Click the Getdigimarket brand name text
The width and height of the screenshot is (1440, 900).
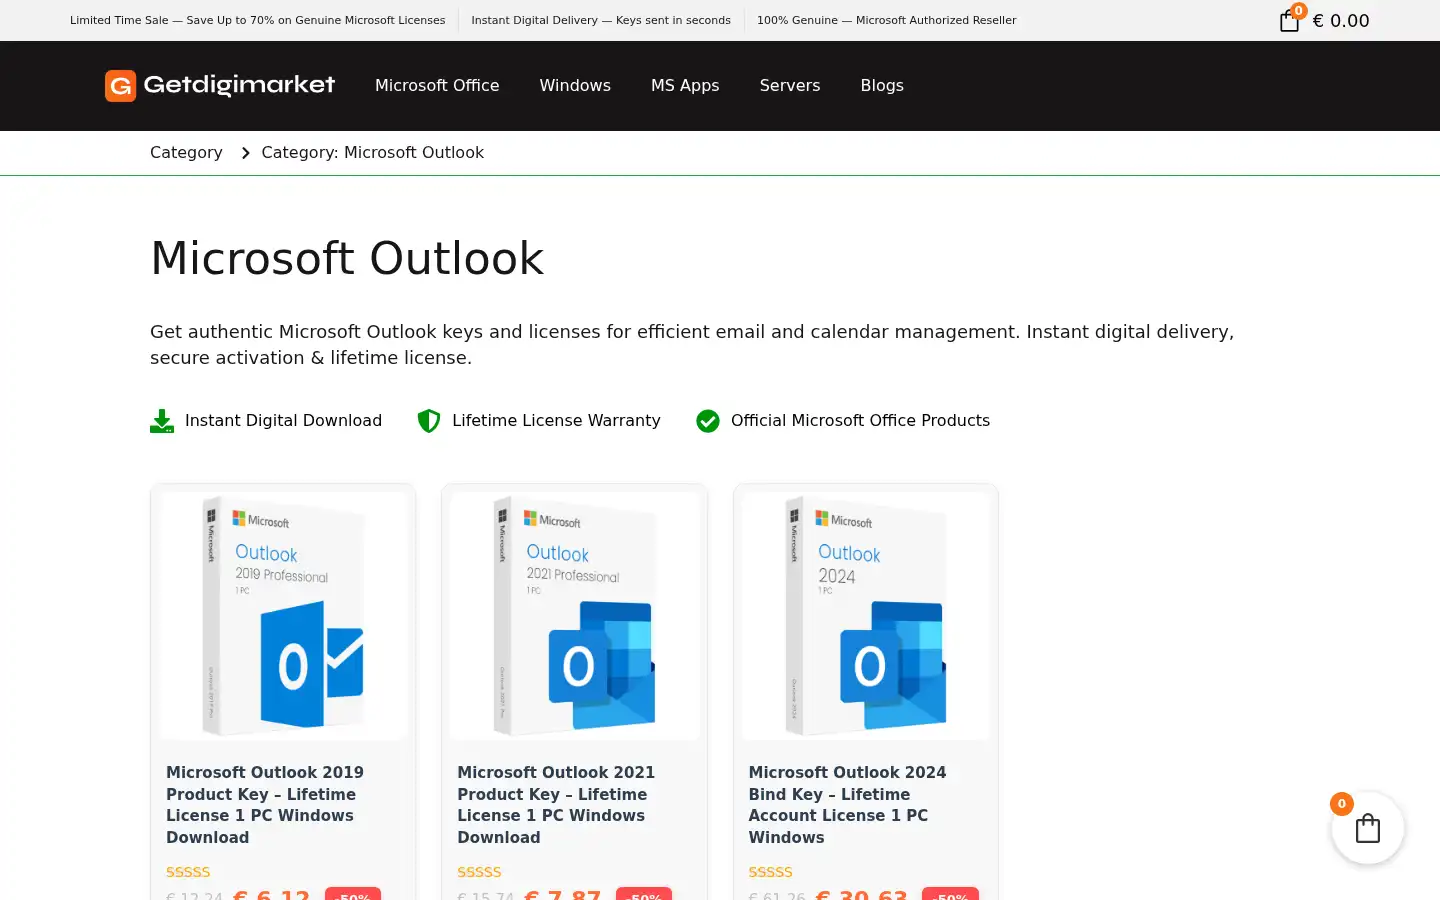tap(239, 86)
